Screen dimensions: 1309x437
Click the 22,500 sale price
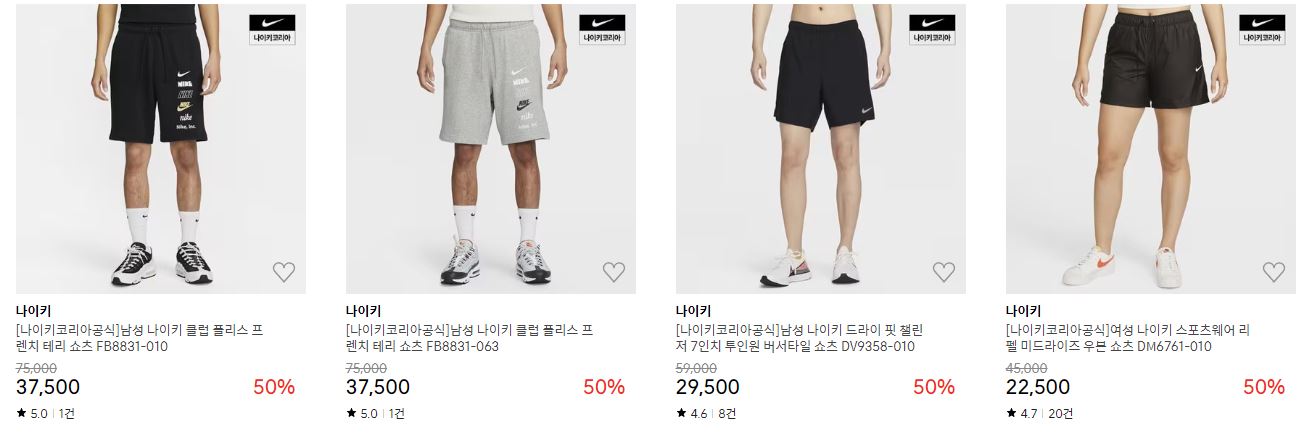[x=1038, y=387]
